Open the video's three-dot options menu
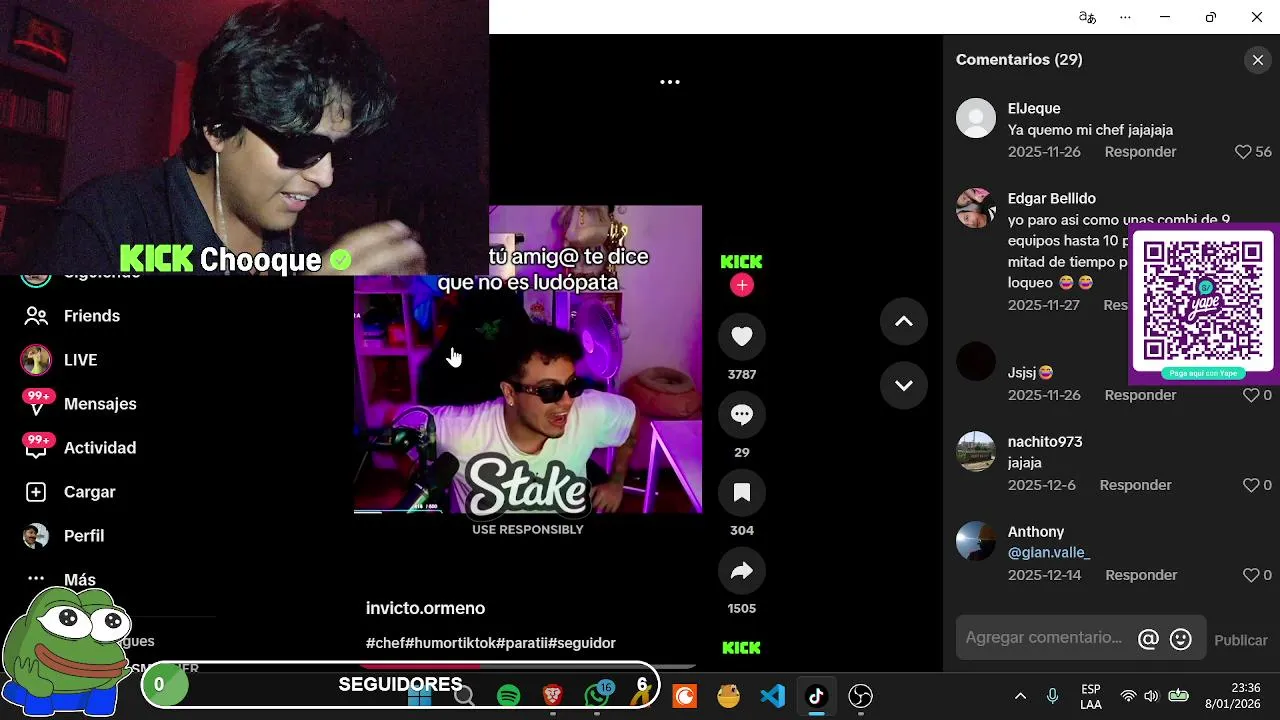Image resolution: width=1280 pixels, height=720 pixels. click(x=670, y=82)
